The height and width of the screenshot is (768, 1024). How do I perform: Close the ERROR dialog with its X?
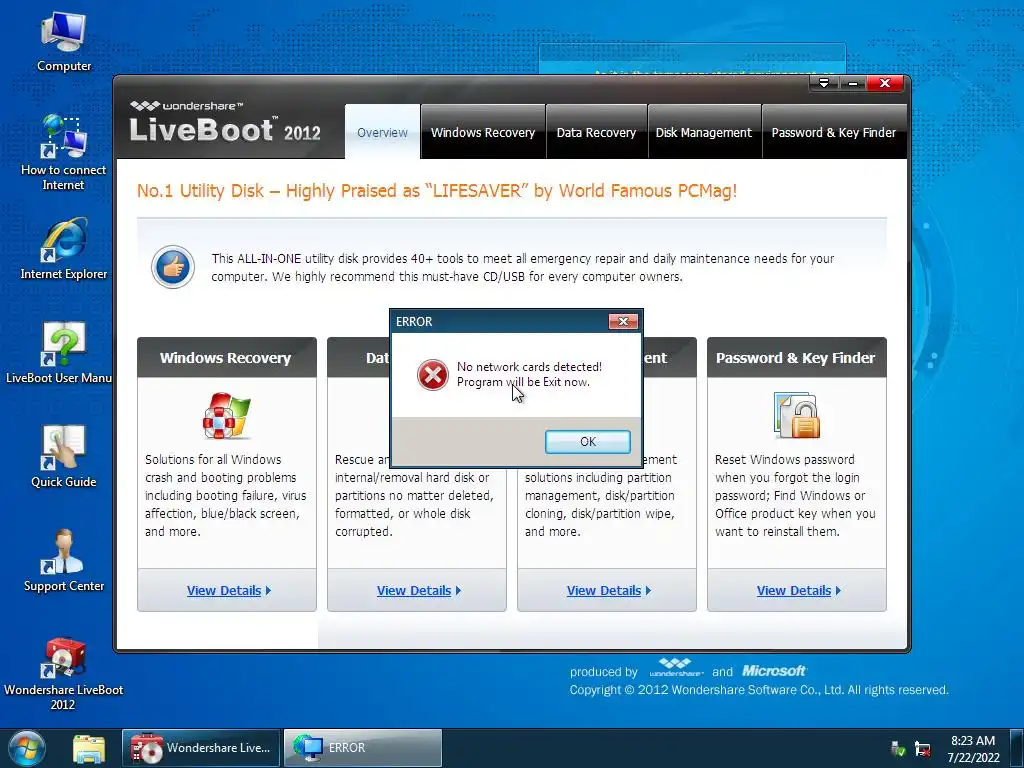[623, 321]
